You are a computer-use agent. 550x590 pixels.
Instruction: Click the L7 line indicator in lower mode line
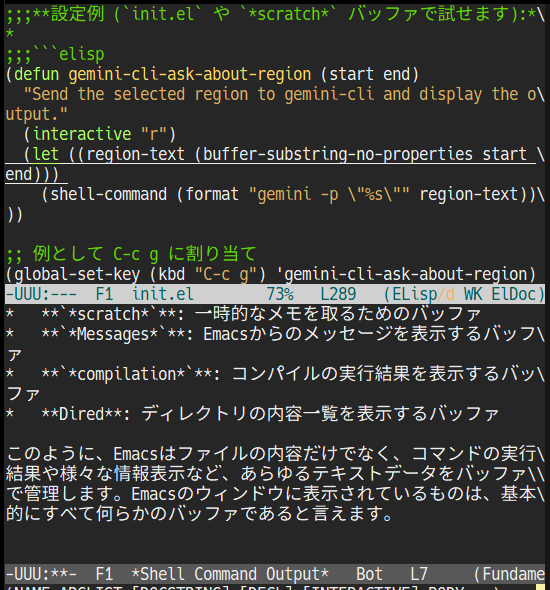click(x=419, y=574)
